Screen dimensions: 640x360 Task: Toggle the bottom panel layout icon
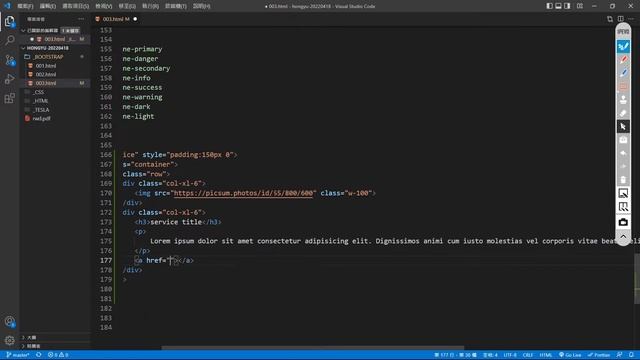point(558,6)
